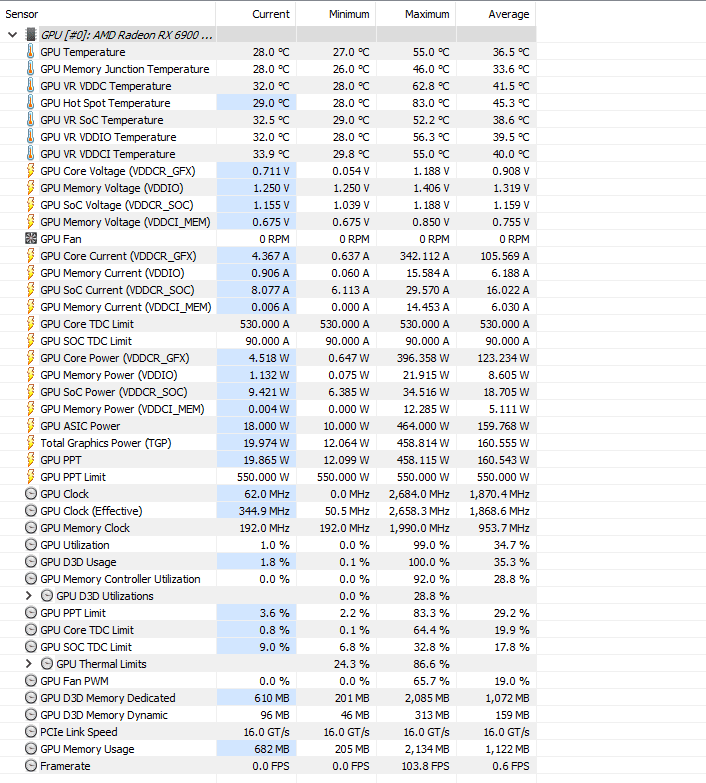Click lightning icon beside Total Graphics Power (TGP)
706x783 pixels.
pyautogui.click(x=30, y=442)
